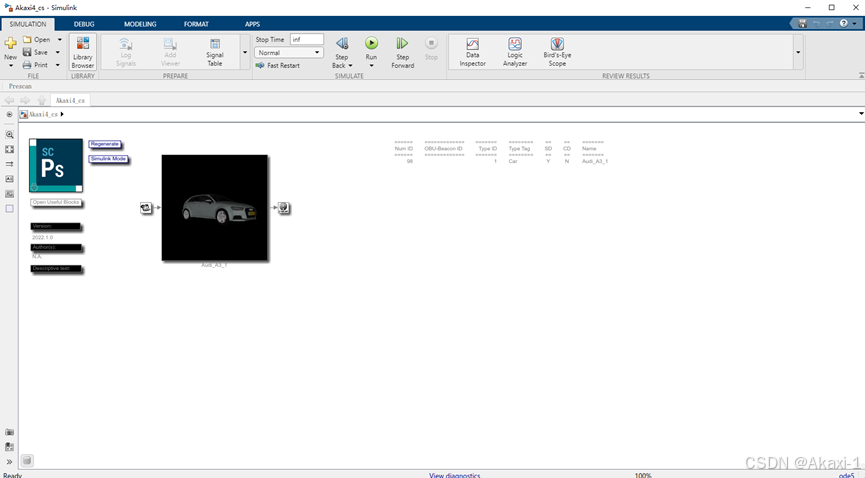Expand the Step Back dropdown arrow
865x478 pixels.
coord(350,66)
